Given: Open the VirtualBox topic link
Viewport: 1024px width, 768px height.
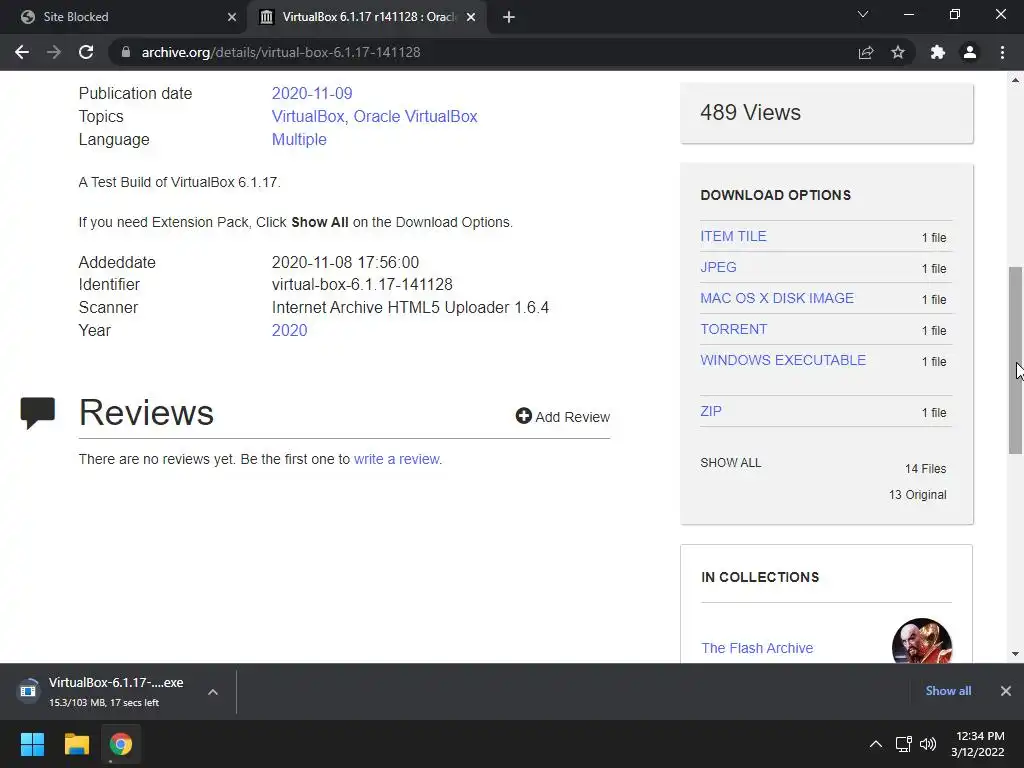Looking at the screenshot, I should (308, 116).
